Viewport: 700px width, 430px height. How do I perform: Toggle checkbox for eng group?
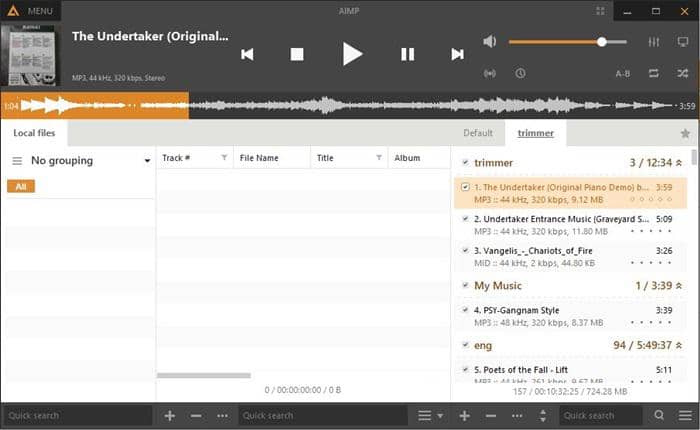[465, 345]
